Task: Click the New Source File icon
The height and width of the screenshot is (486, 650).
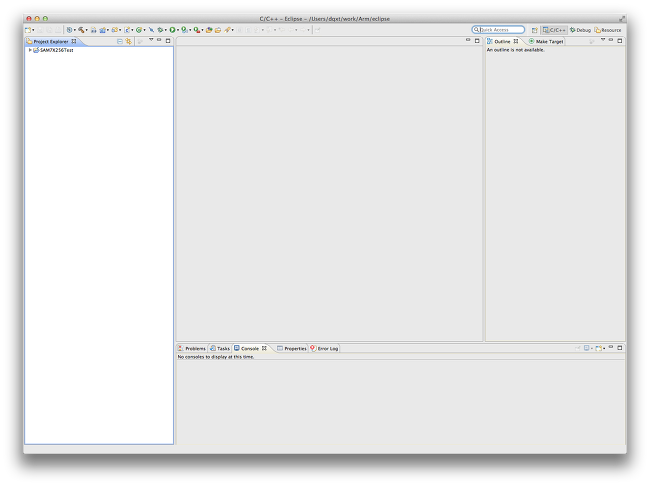Action: tap(127, 30)
